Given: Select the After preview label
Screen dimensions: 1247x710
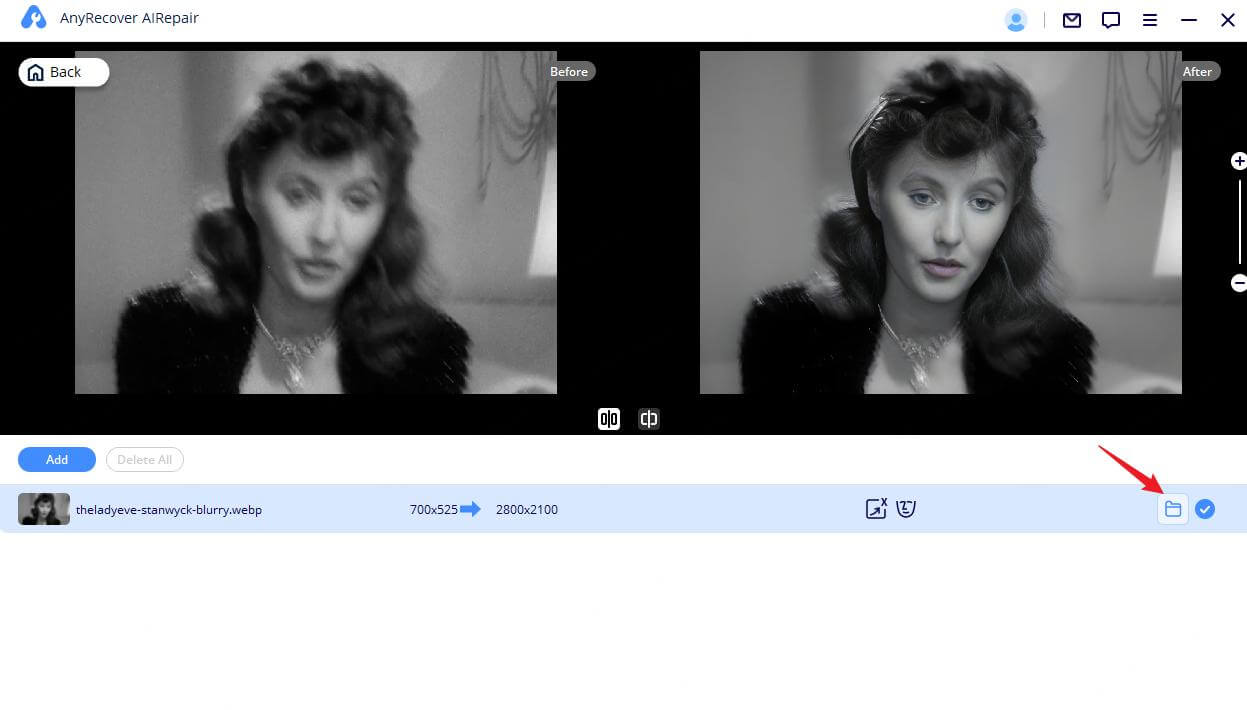Looking at the screenshot, I should 1198,71.
